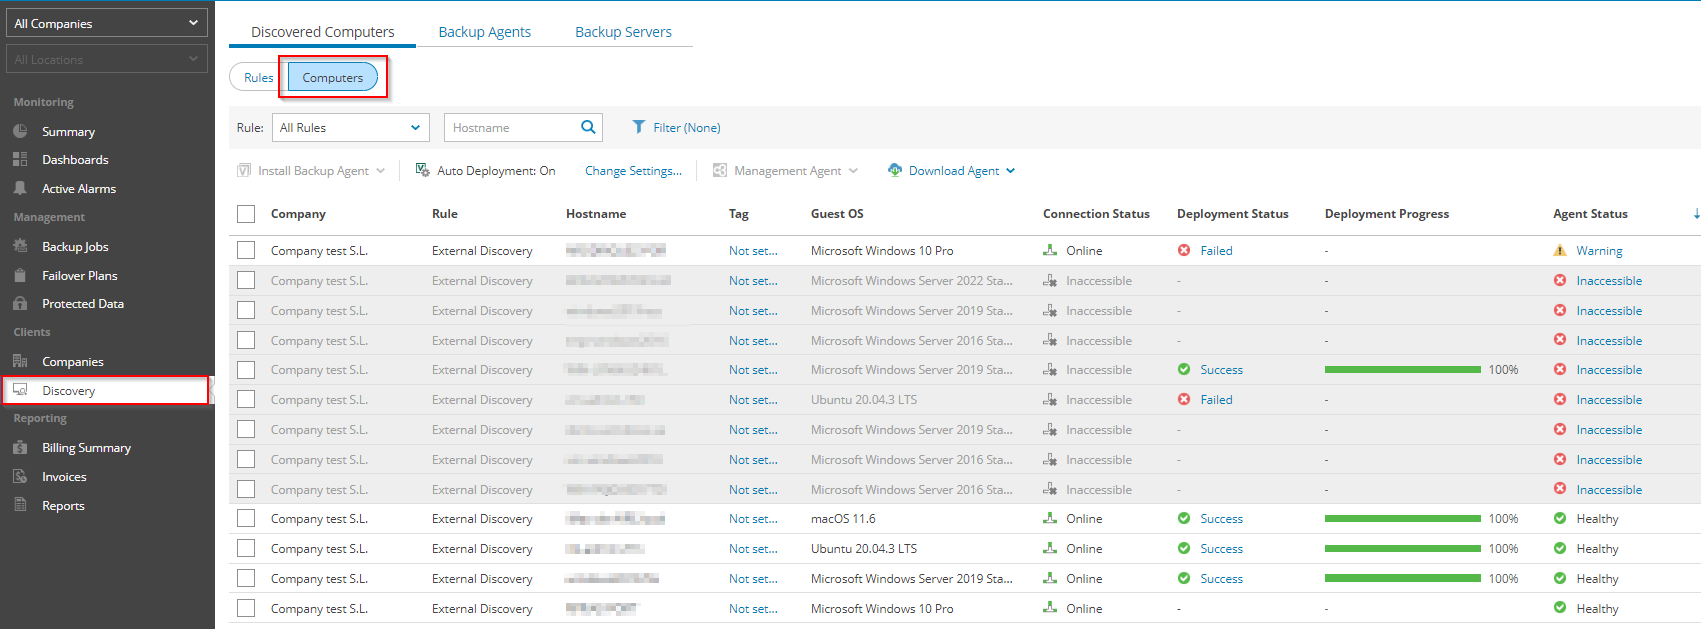The height and width of the screenshot is (629, 1701).
Task: Click the funnel Filter icon
Action: (638, 127)
